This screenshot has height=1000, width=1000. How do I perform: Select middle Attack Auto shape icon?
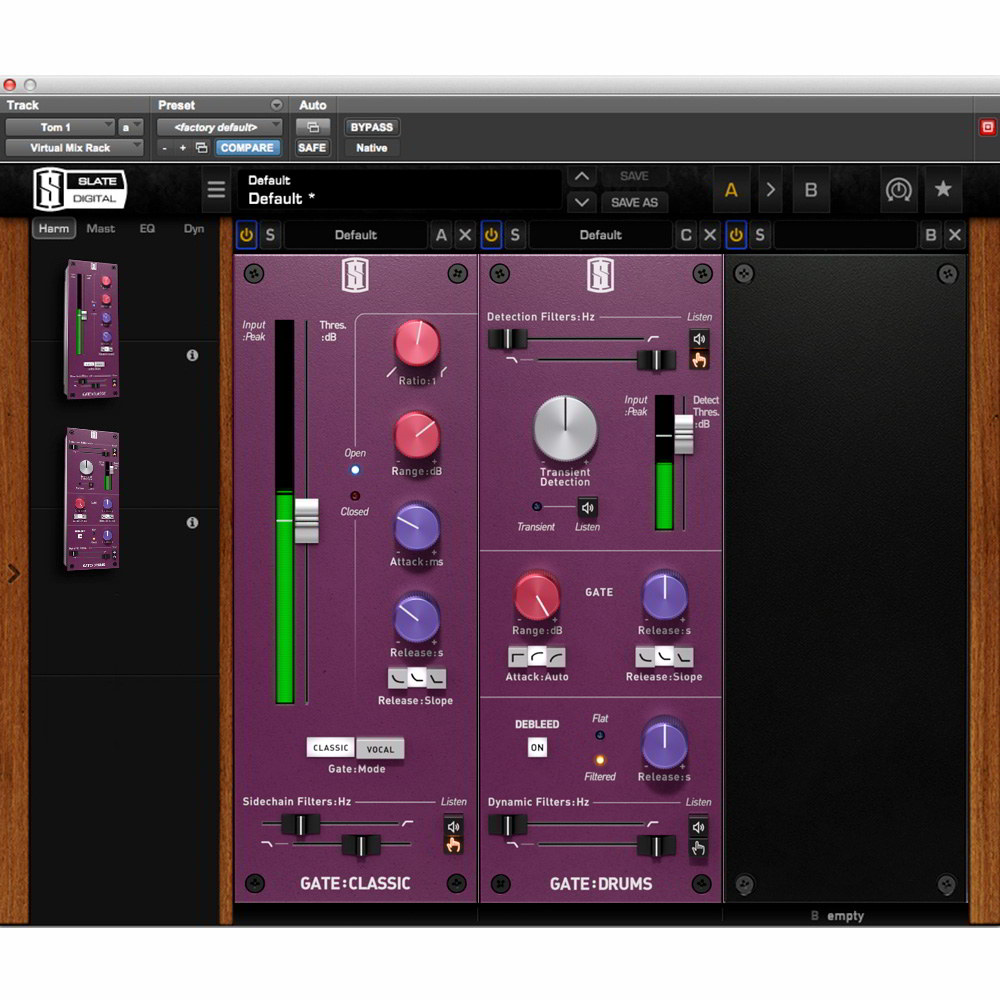pyautogui.click(x=537, y=656)
